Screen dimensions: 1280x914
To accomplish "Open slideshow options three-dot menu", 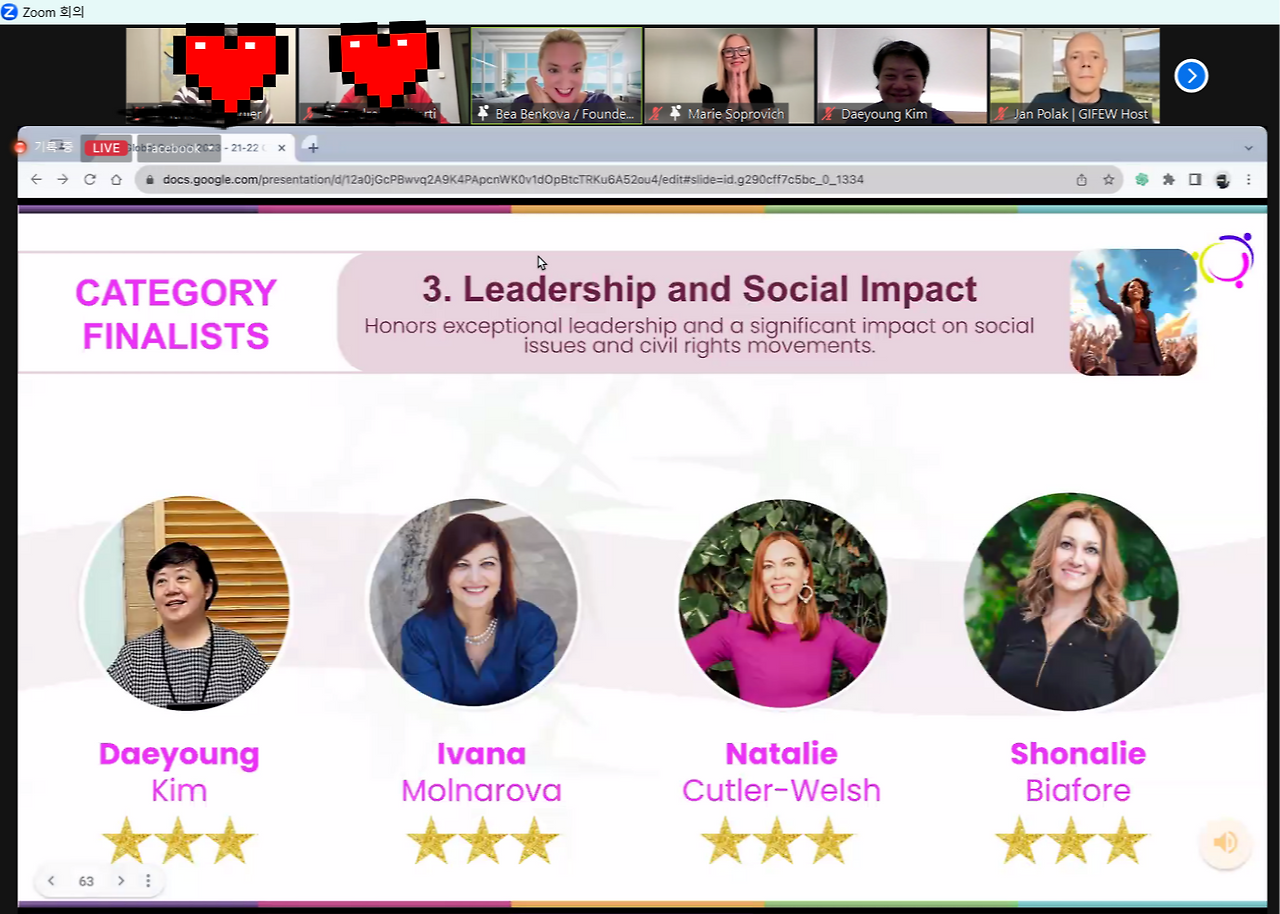I will coord(148,881).
